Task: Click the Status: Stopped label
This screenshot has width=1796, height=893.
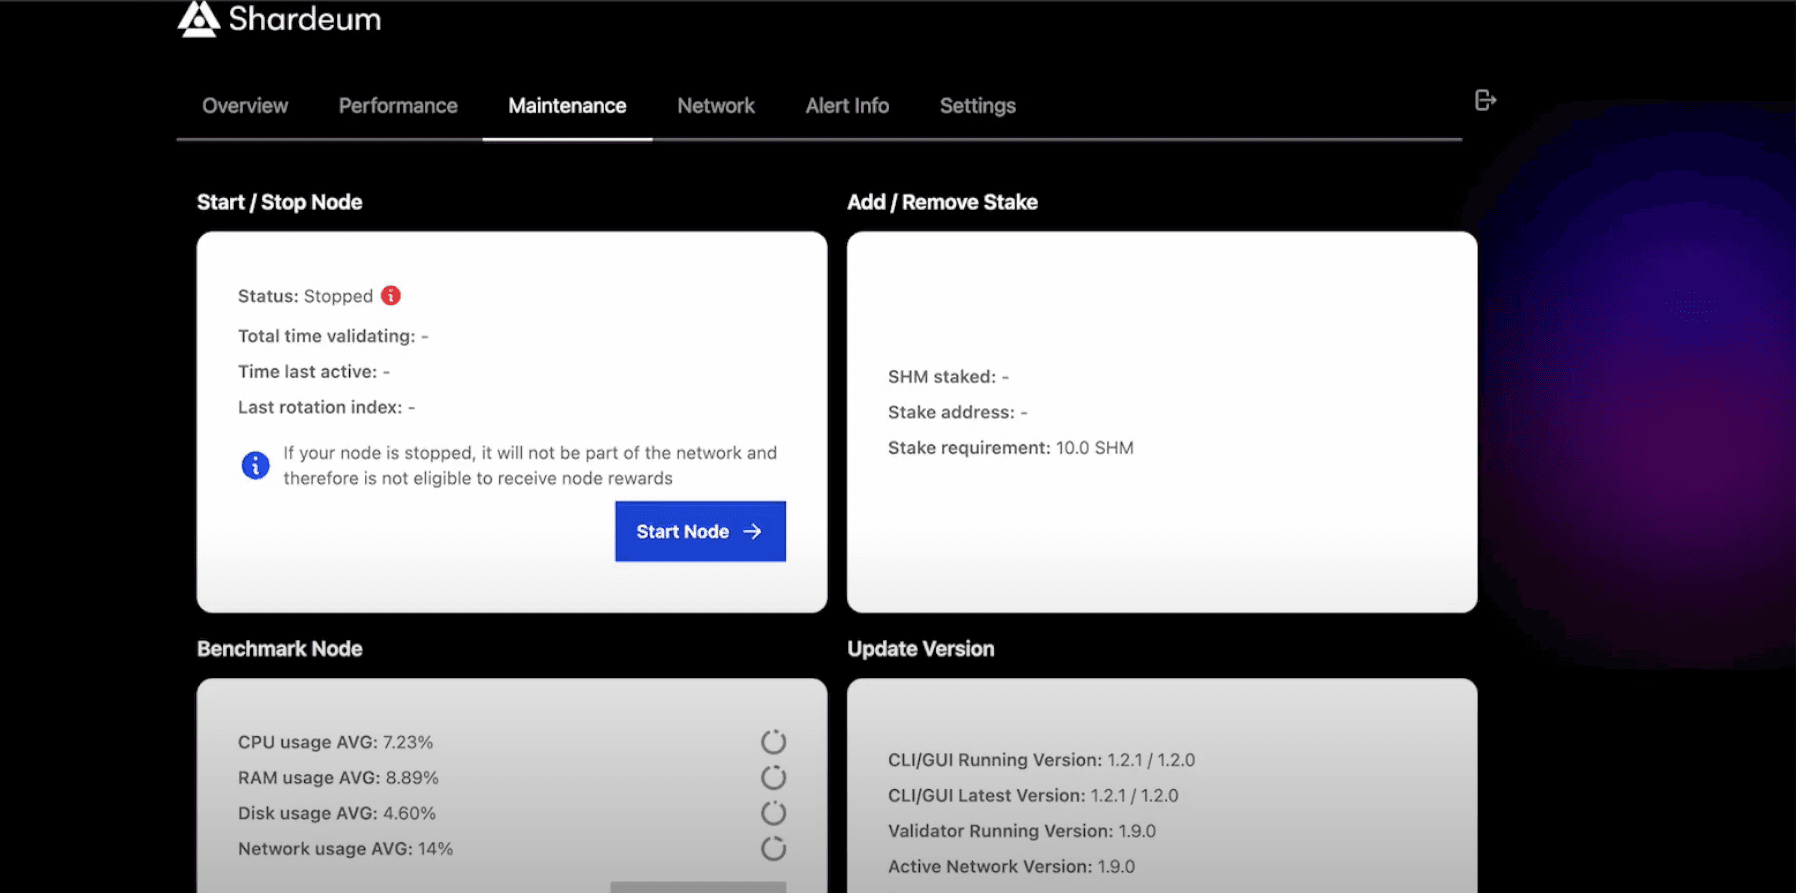Action: 305,296
